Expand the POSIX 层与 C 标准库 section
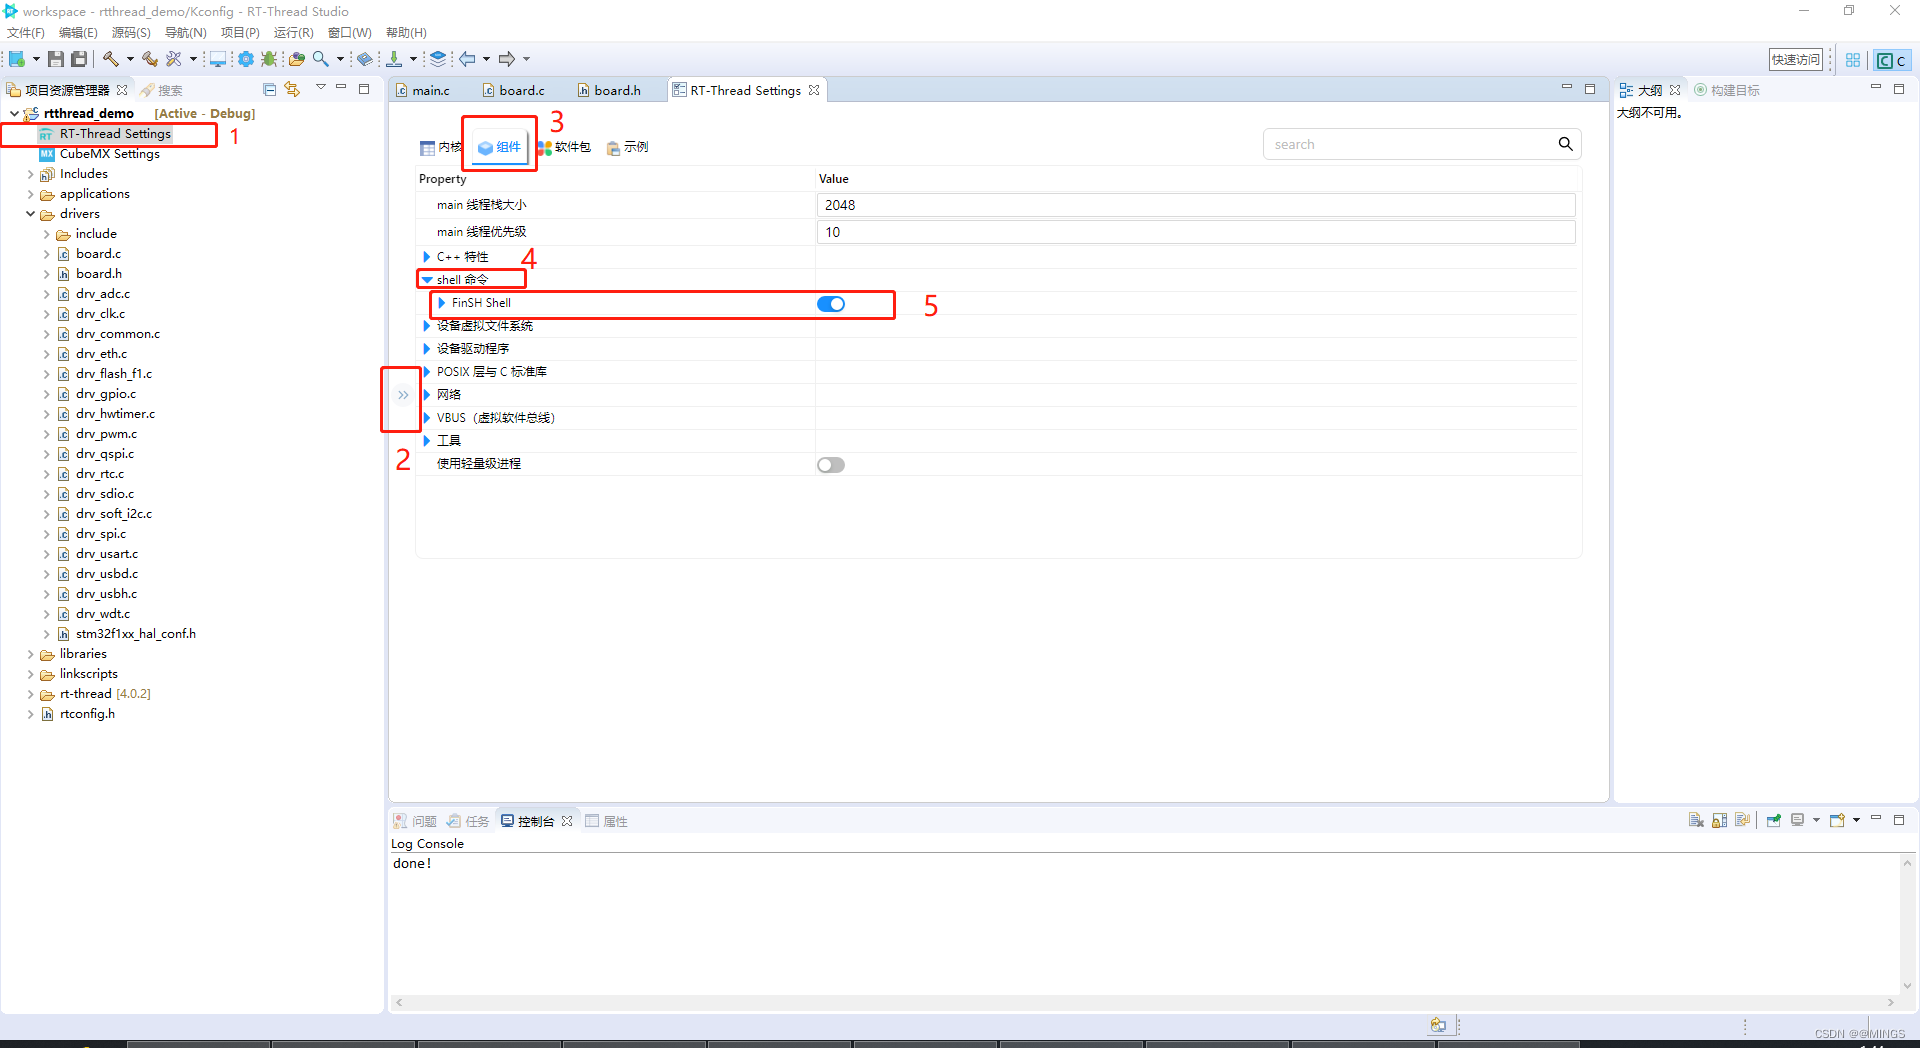 [x=427, y=372]
